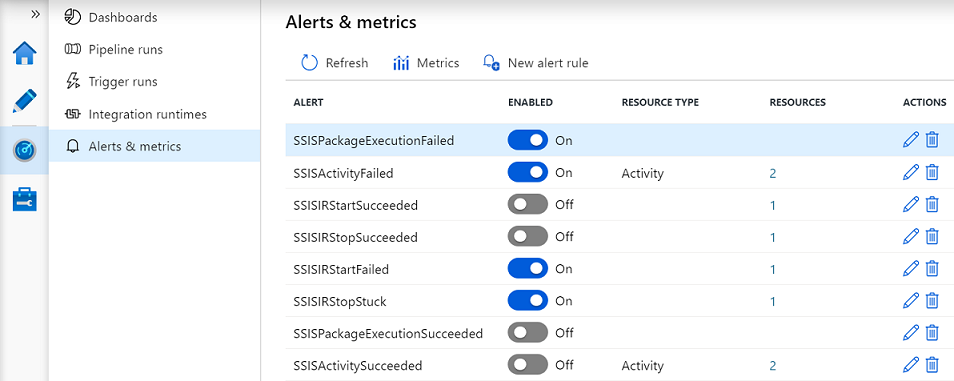Open Dashboards in monitor menu
This screenshot has width=954, height=381.
[155, 18]
